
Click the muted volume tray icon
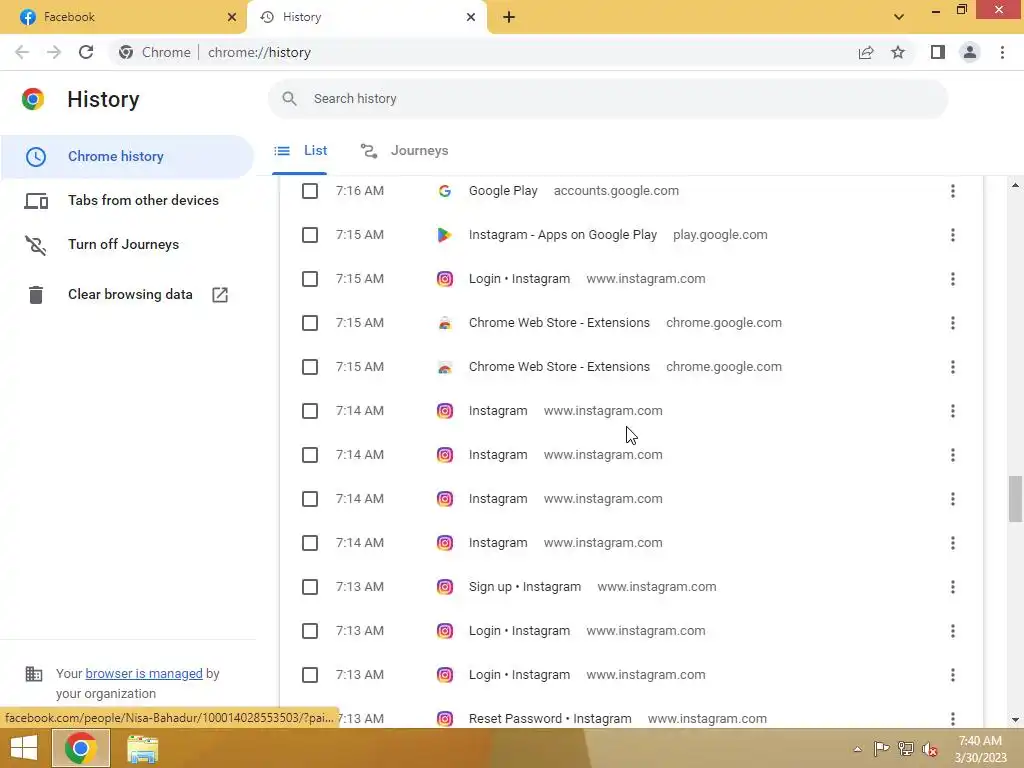pyautogui.click(x=930, y=749)
